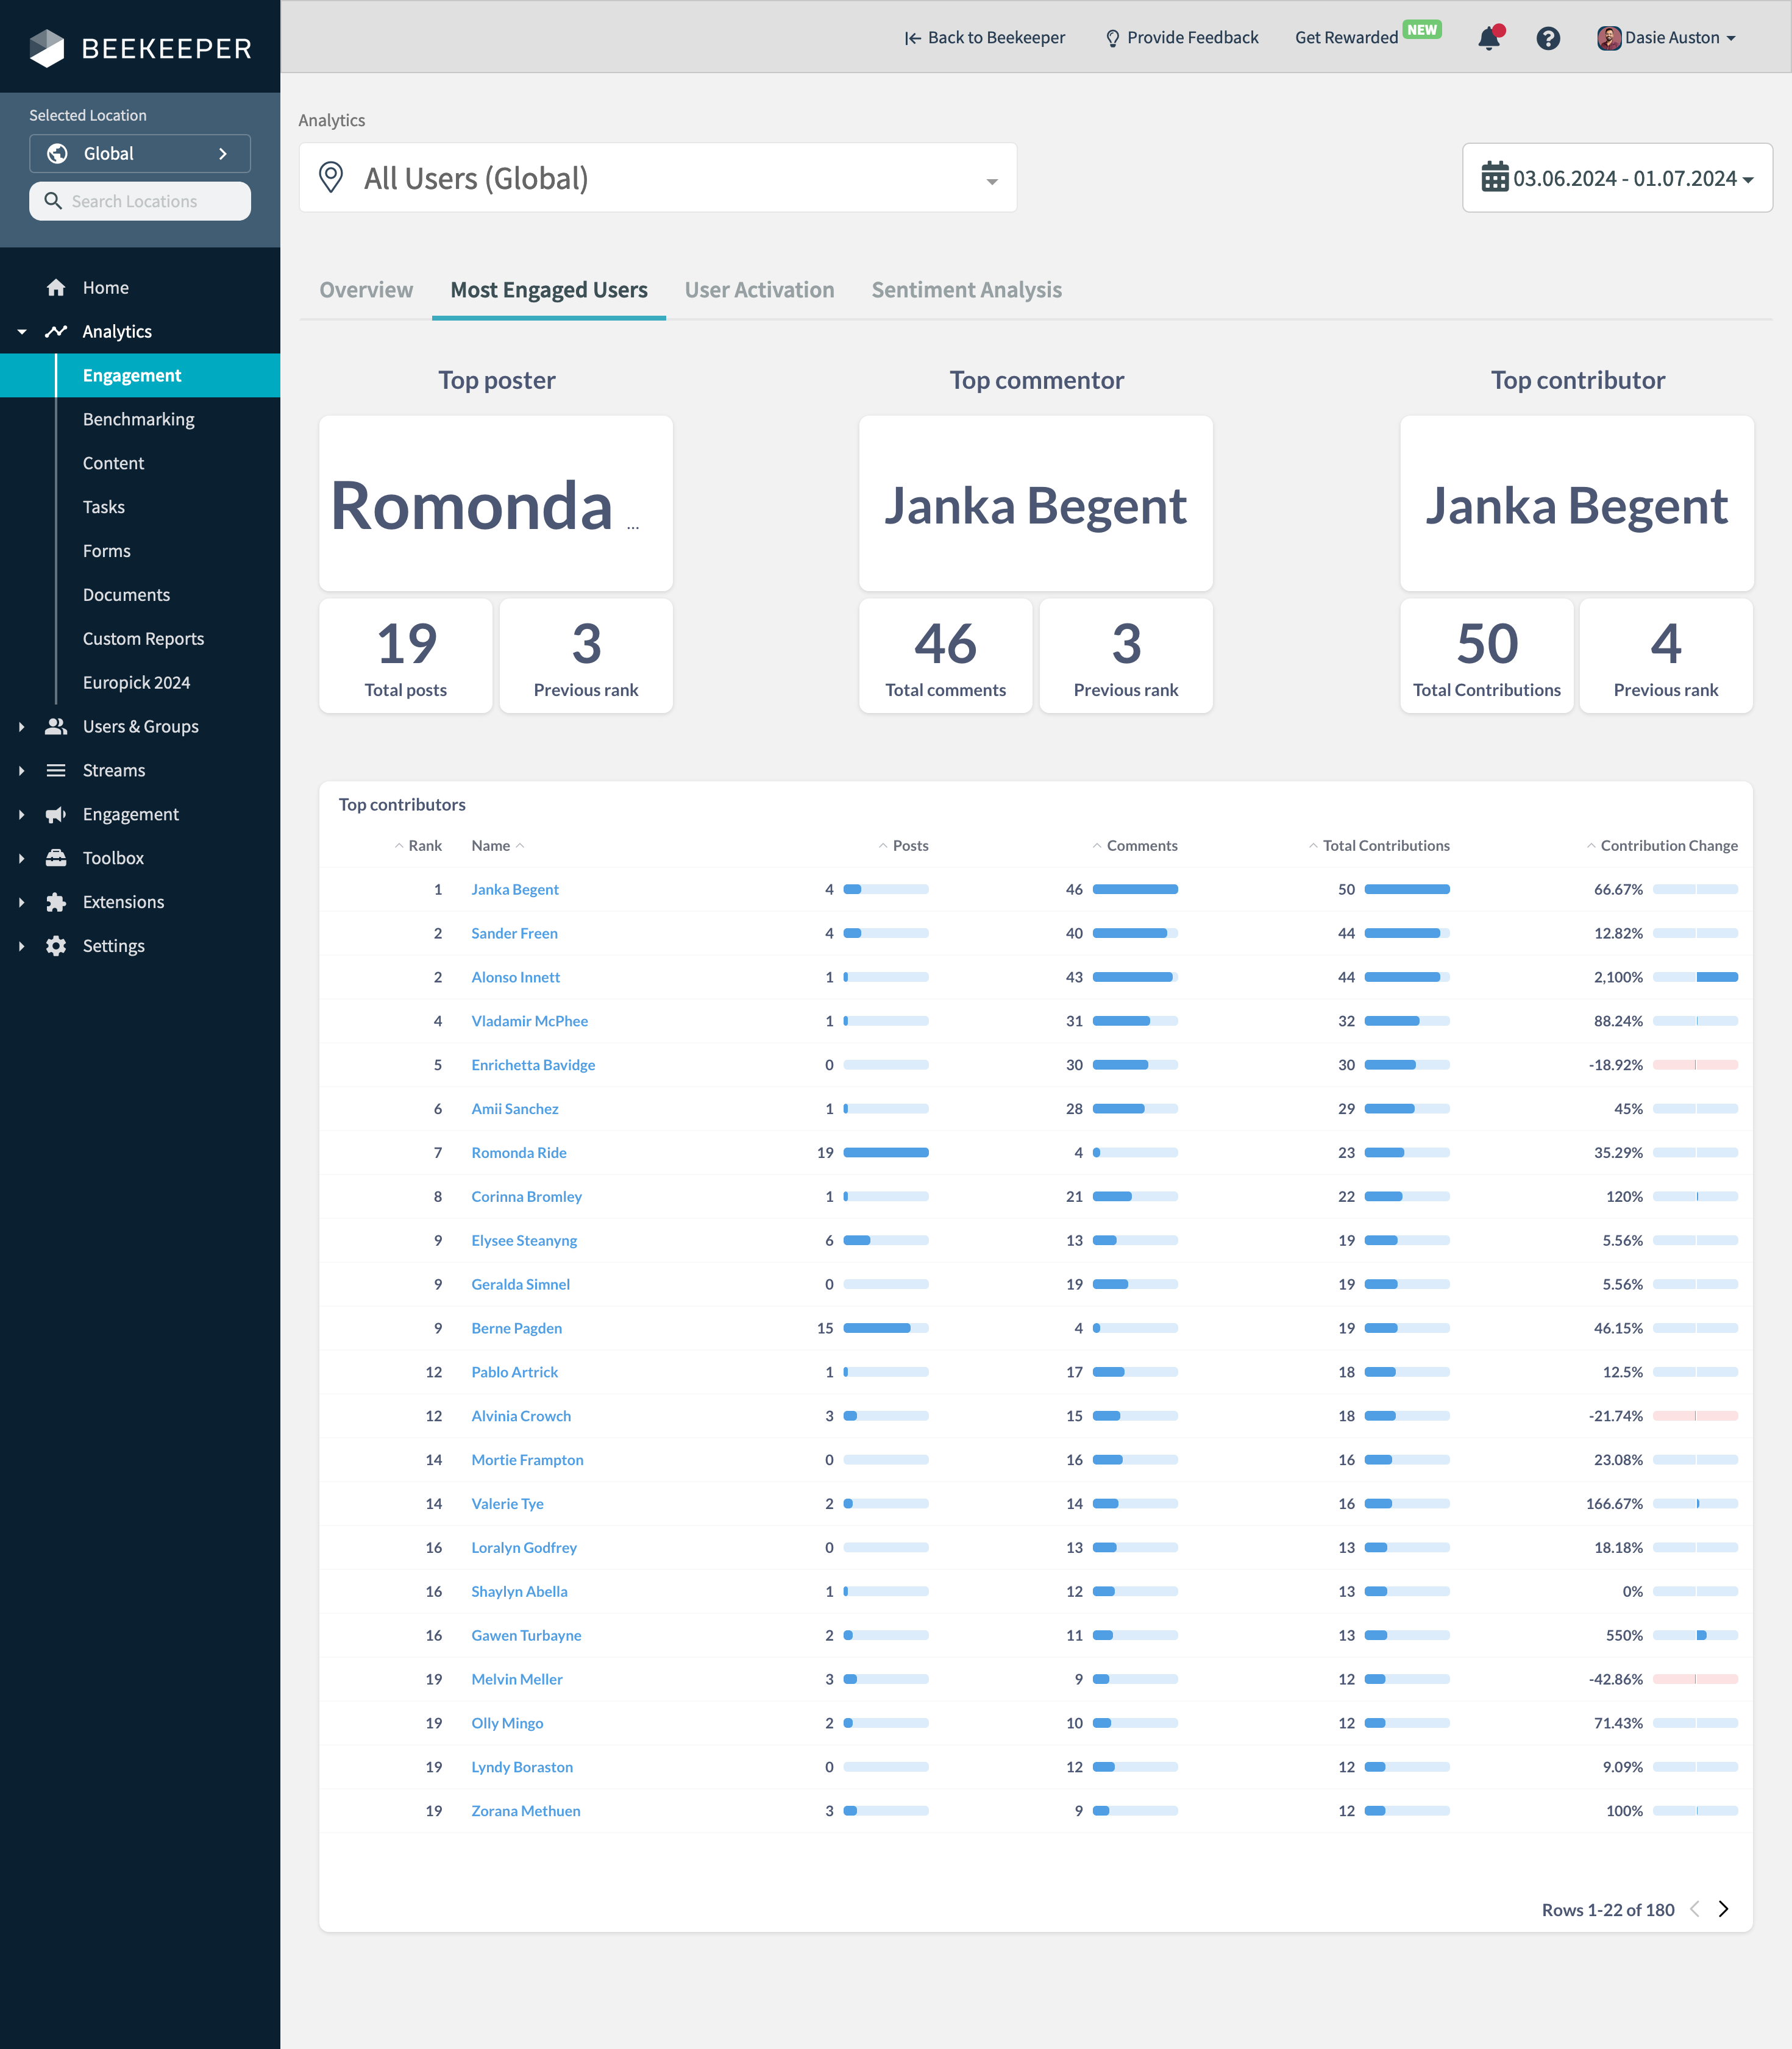Go to the previous page of rows
The height and width of the screenshot is (2049, 1792).
point(1695,1908)
